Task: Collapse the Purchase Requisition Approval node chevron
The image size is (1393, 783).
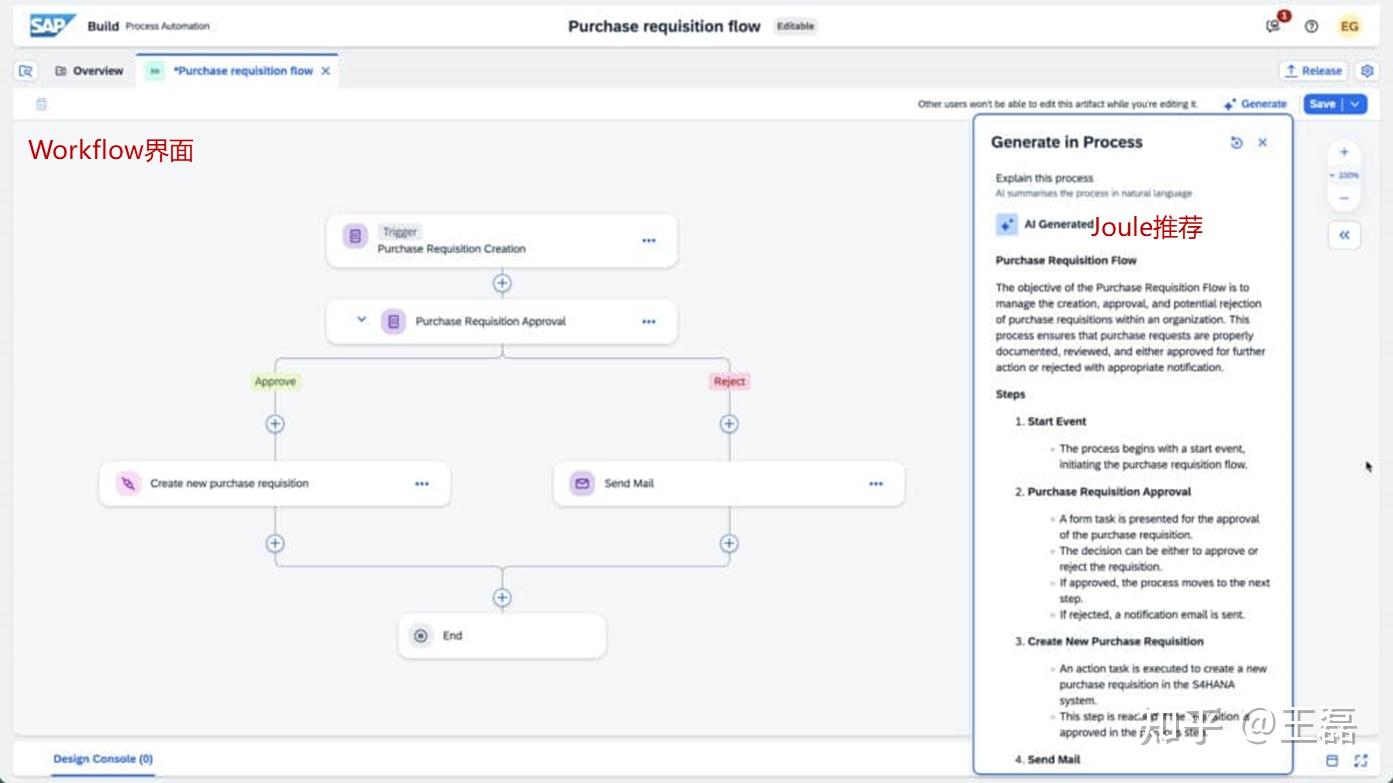Action: coord(362,320)
